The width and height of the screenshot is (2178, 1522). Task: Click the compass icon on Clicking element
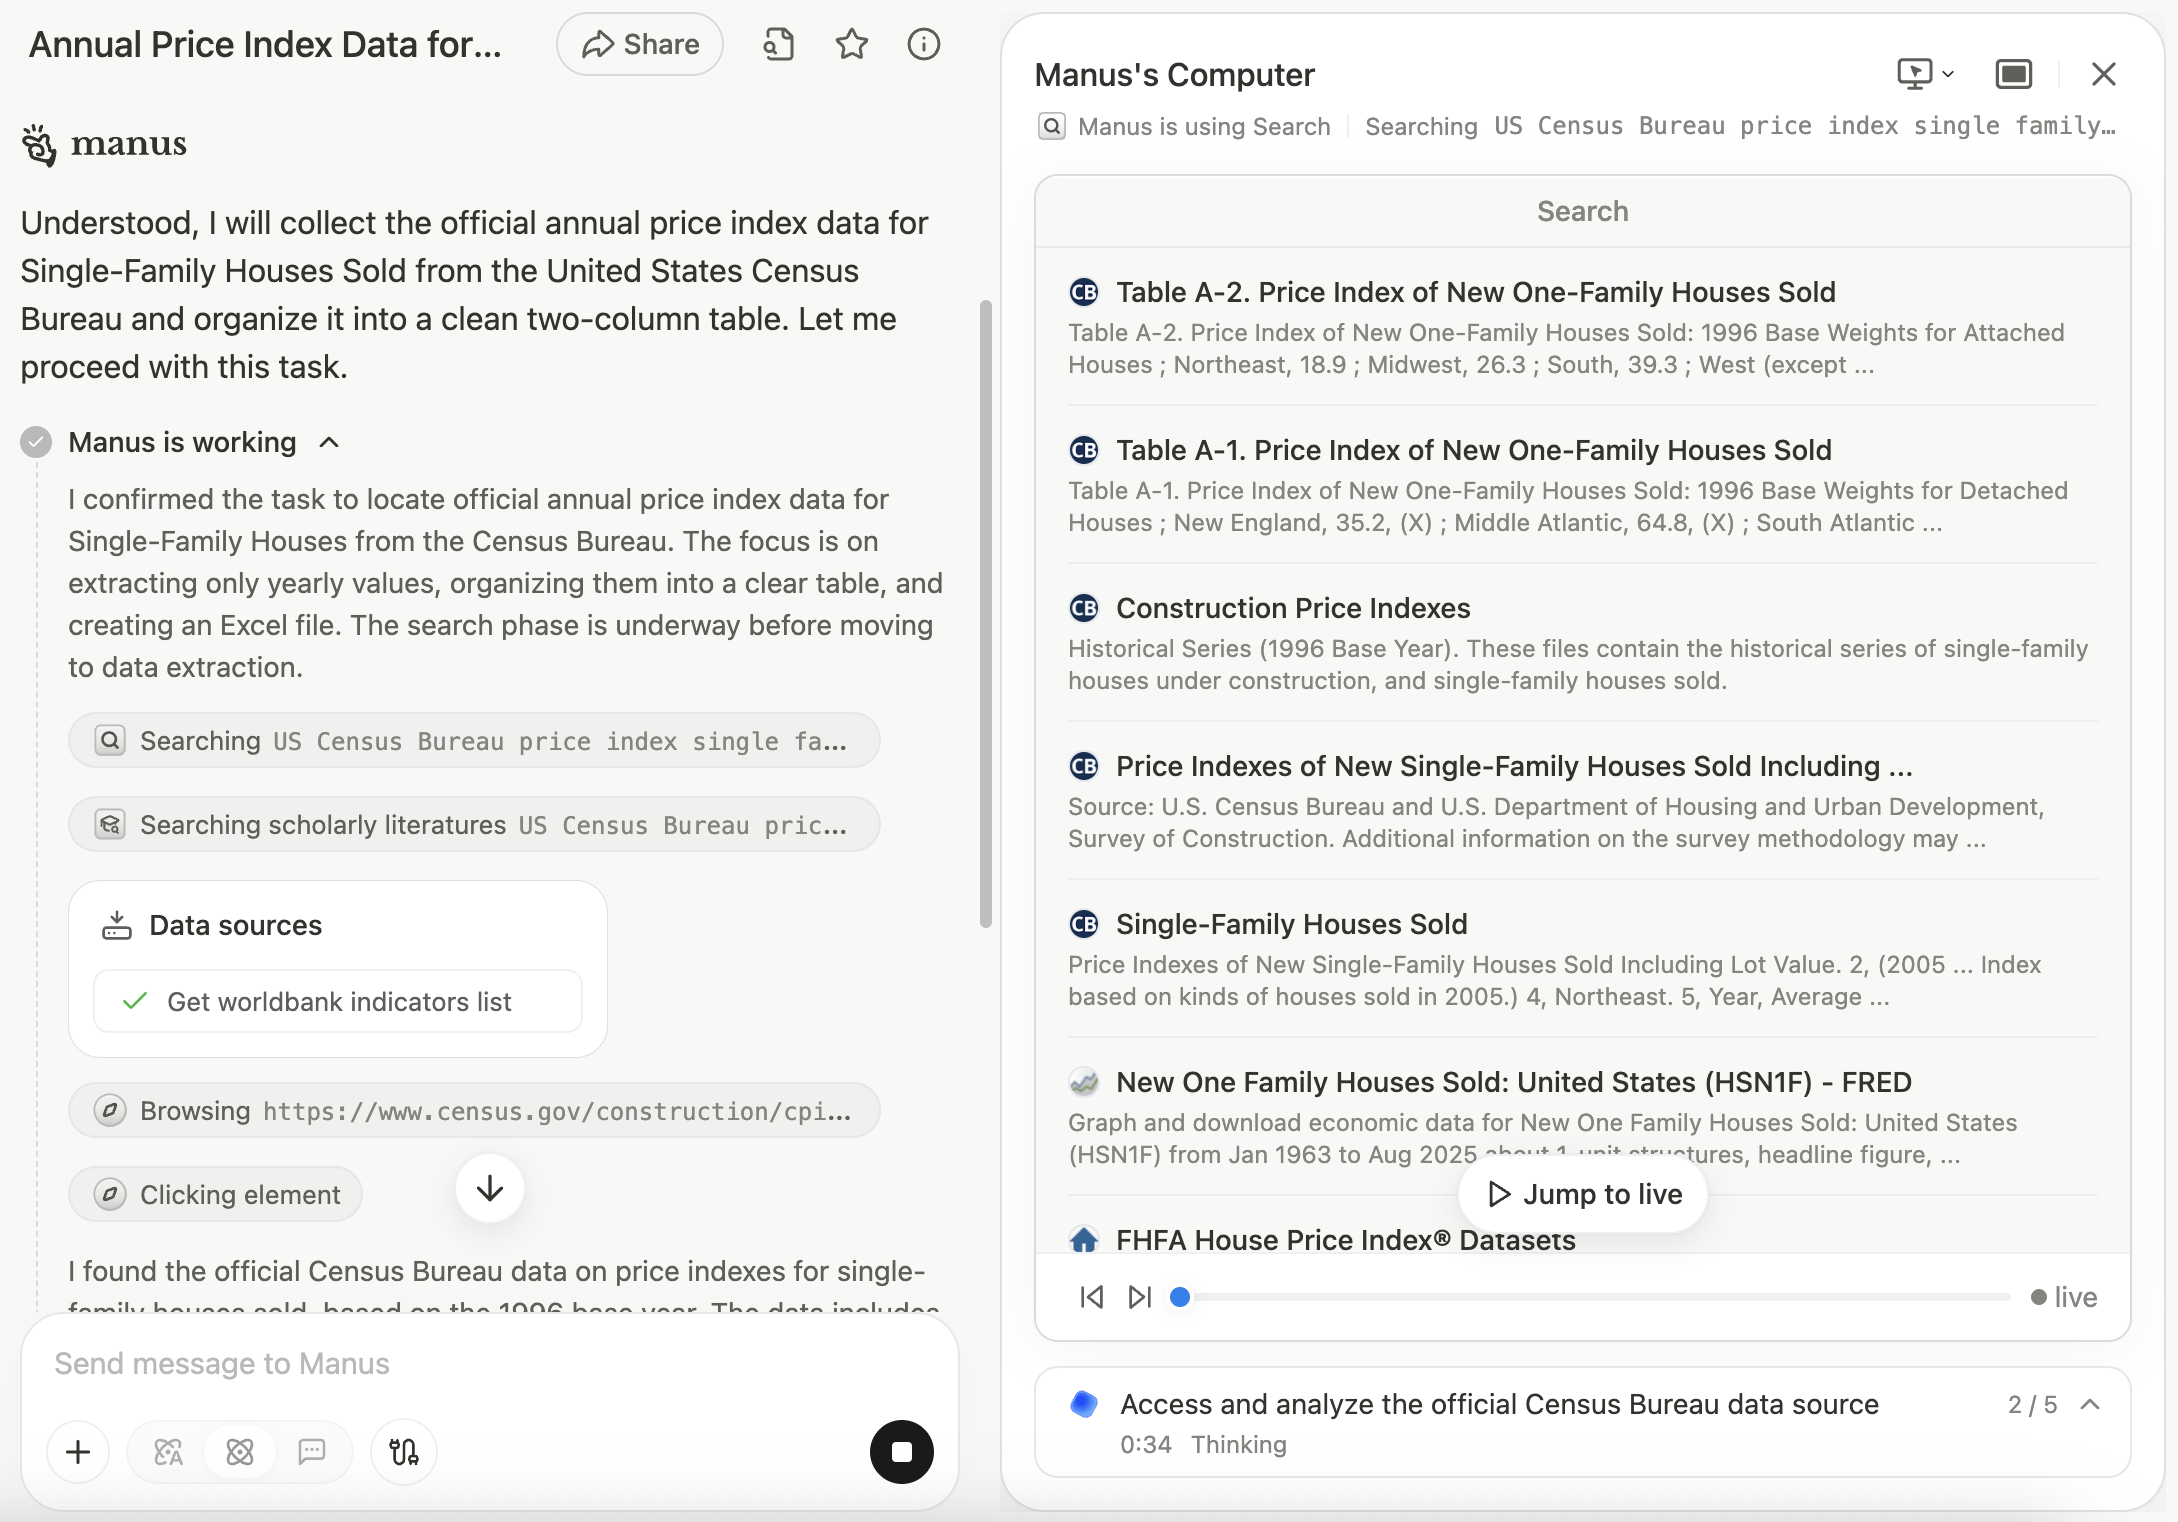tap(110, 1194)
